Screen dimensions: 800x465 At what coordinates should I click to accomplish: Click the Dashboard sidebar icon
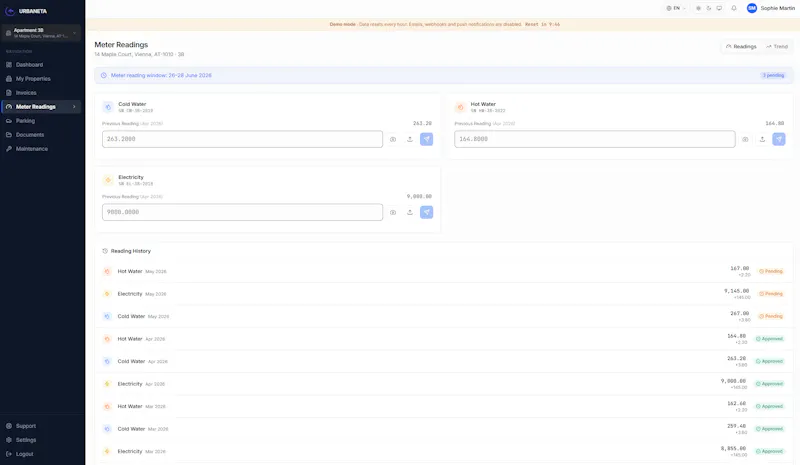coord(9,65)
